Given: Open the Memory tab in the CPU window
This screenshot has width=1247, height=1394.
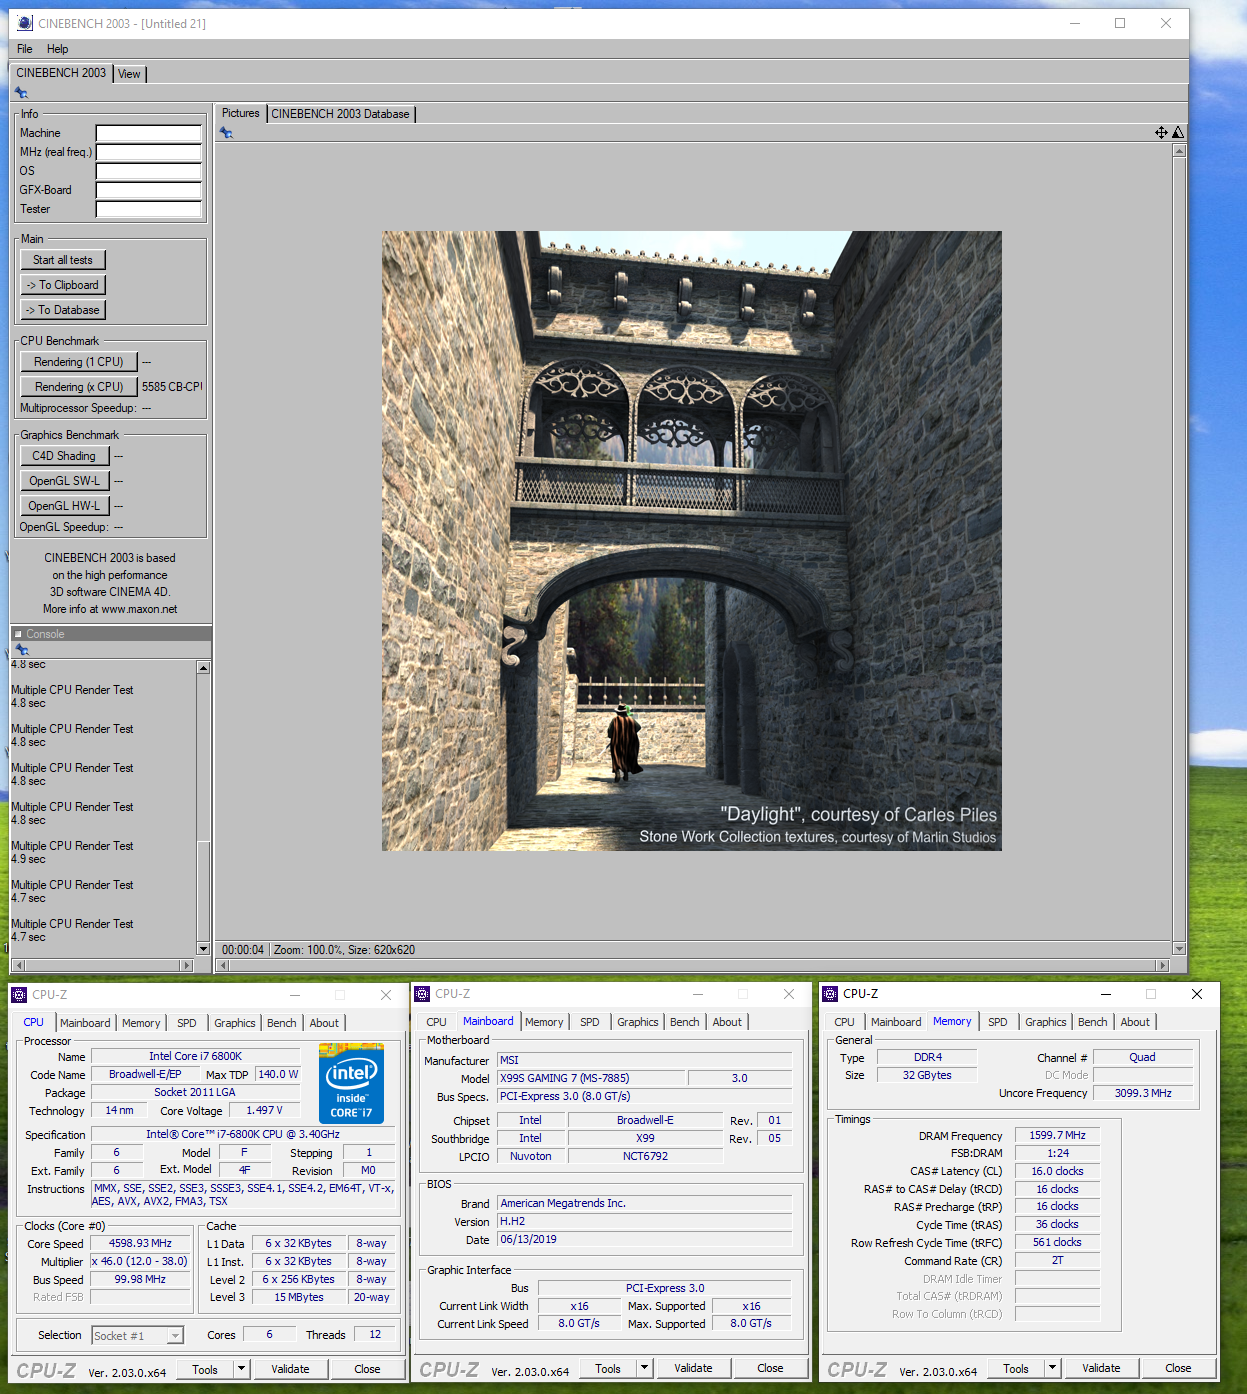Looking at the screenshot, I should click(x=141, y=1023).
